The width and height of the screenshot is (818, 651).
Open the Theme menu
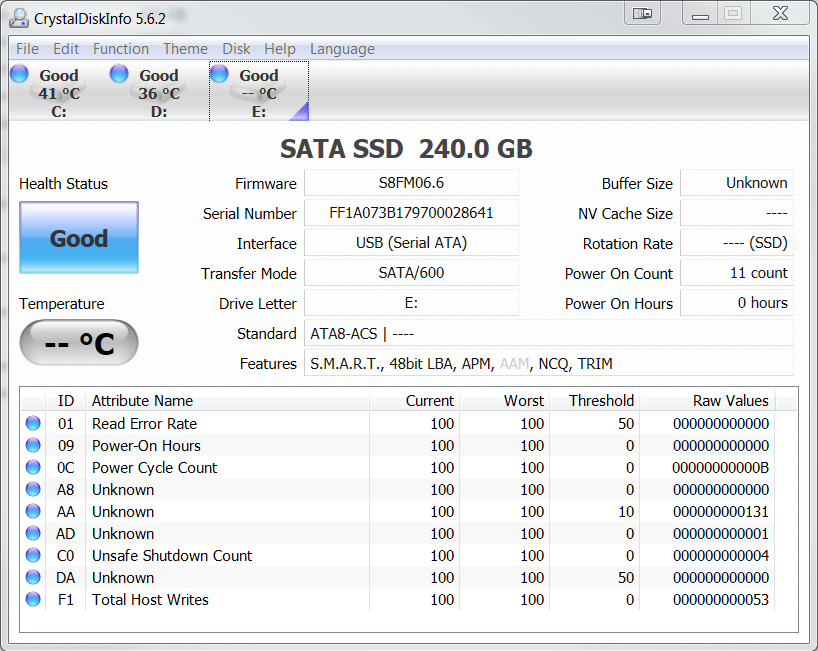(185, 49)
